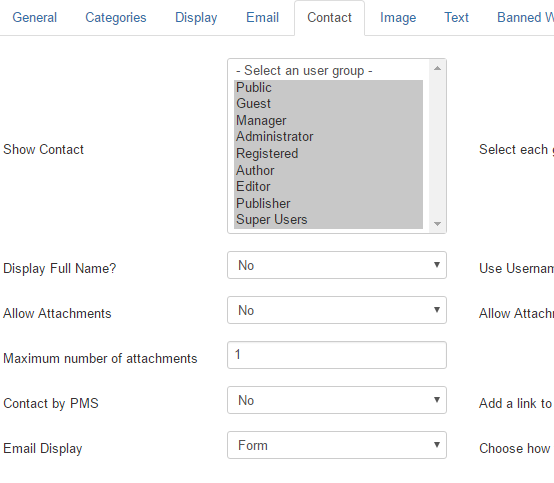The image size is (554, 483).
Task: Click the user group list scroll-up arrow
Action: (x=437, y=68)
